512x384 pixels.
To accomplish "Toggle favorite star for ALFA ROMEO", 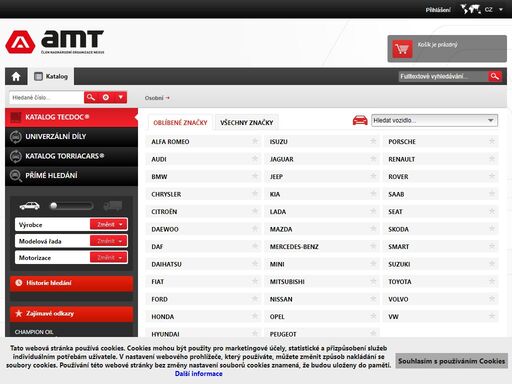I will [x=255, y=141].
